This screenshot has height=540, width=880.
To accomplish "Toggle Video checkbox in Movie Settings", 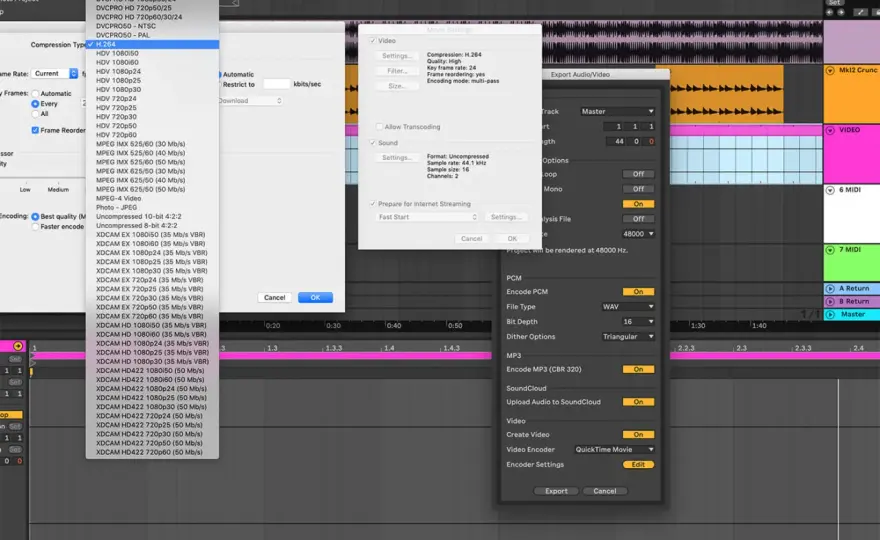I will (x=373, y=41).
